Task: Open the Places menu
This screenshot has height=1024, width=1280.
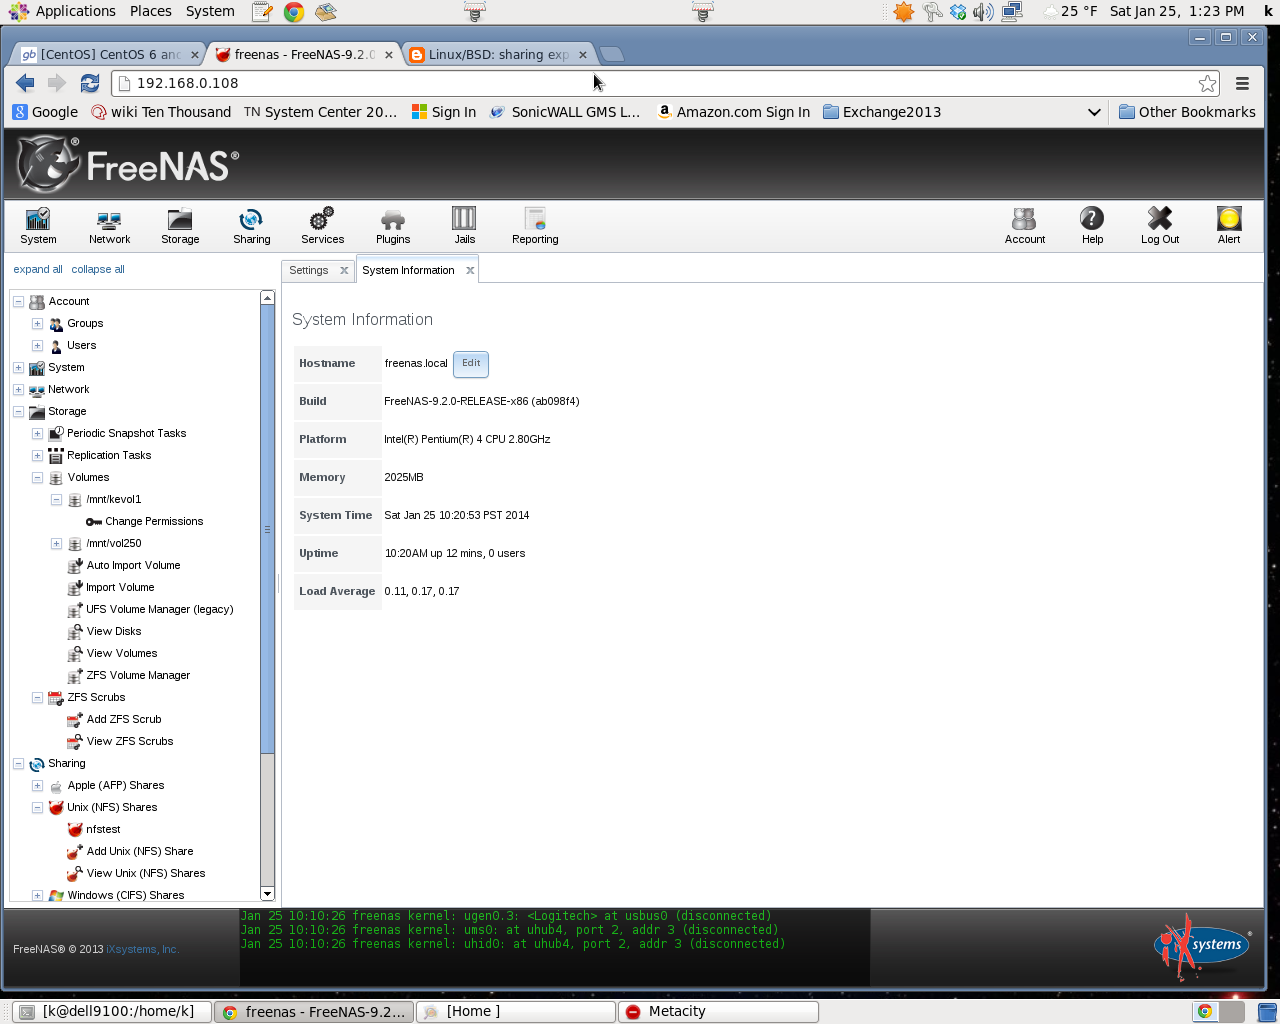Action: coord(151,11)
